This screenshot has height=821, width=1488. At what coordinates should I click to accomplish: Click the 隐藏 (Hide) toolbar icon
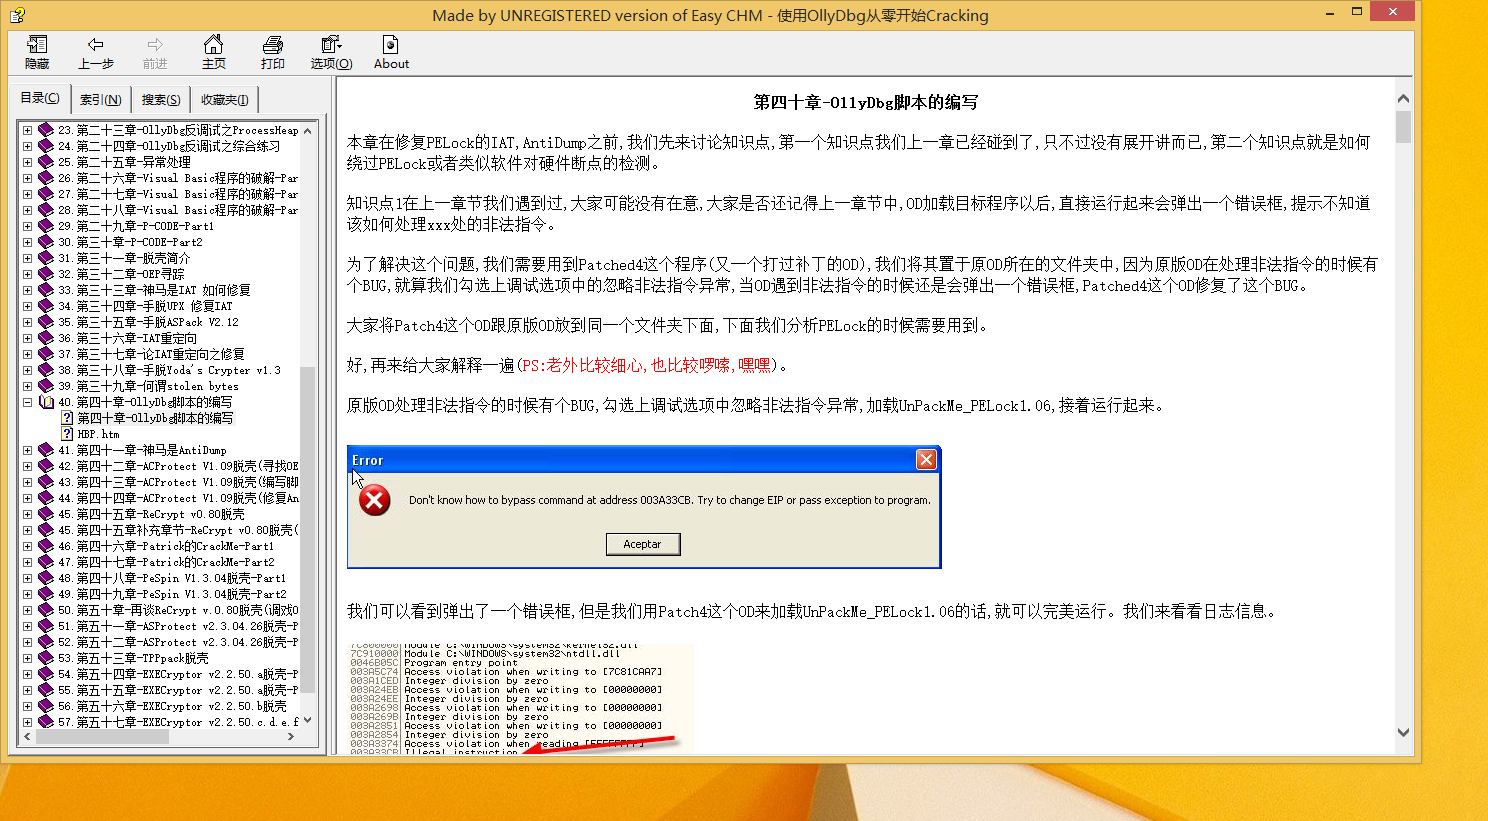pyautogui.click(x=37, y=52)
